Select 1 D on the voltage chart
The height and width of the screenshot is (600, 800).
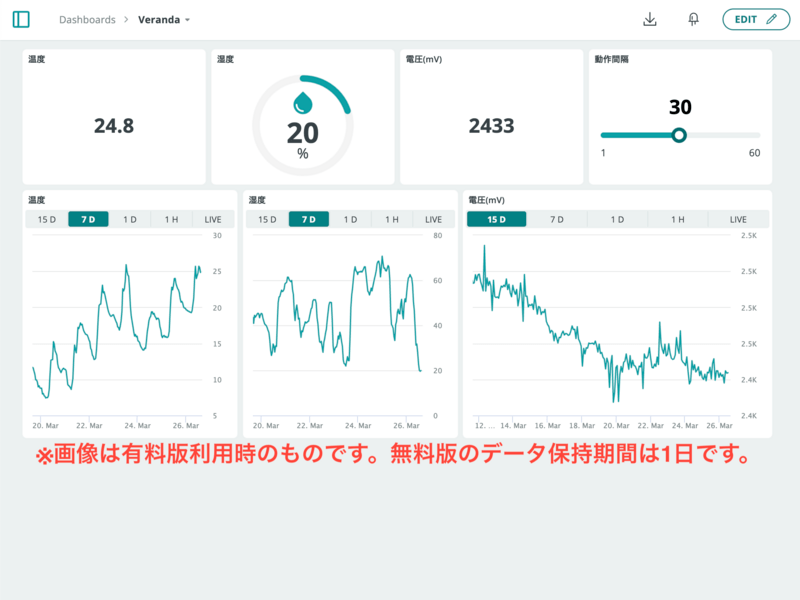(617, 219)
